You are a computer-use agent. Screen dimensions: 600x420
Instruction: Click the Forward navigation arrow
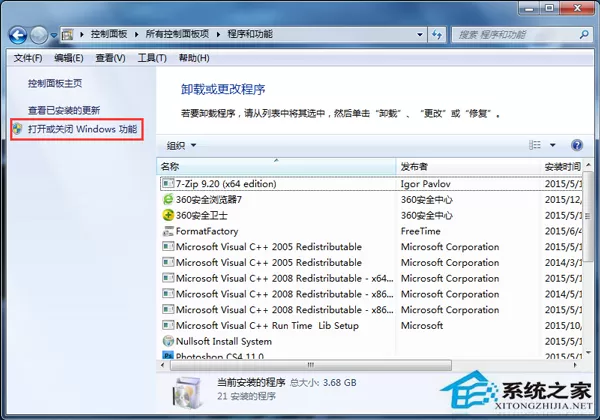(x=39, y=36)
